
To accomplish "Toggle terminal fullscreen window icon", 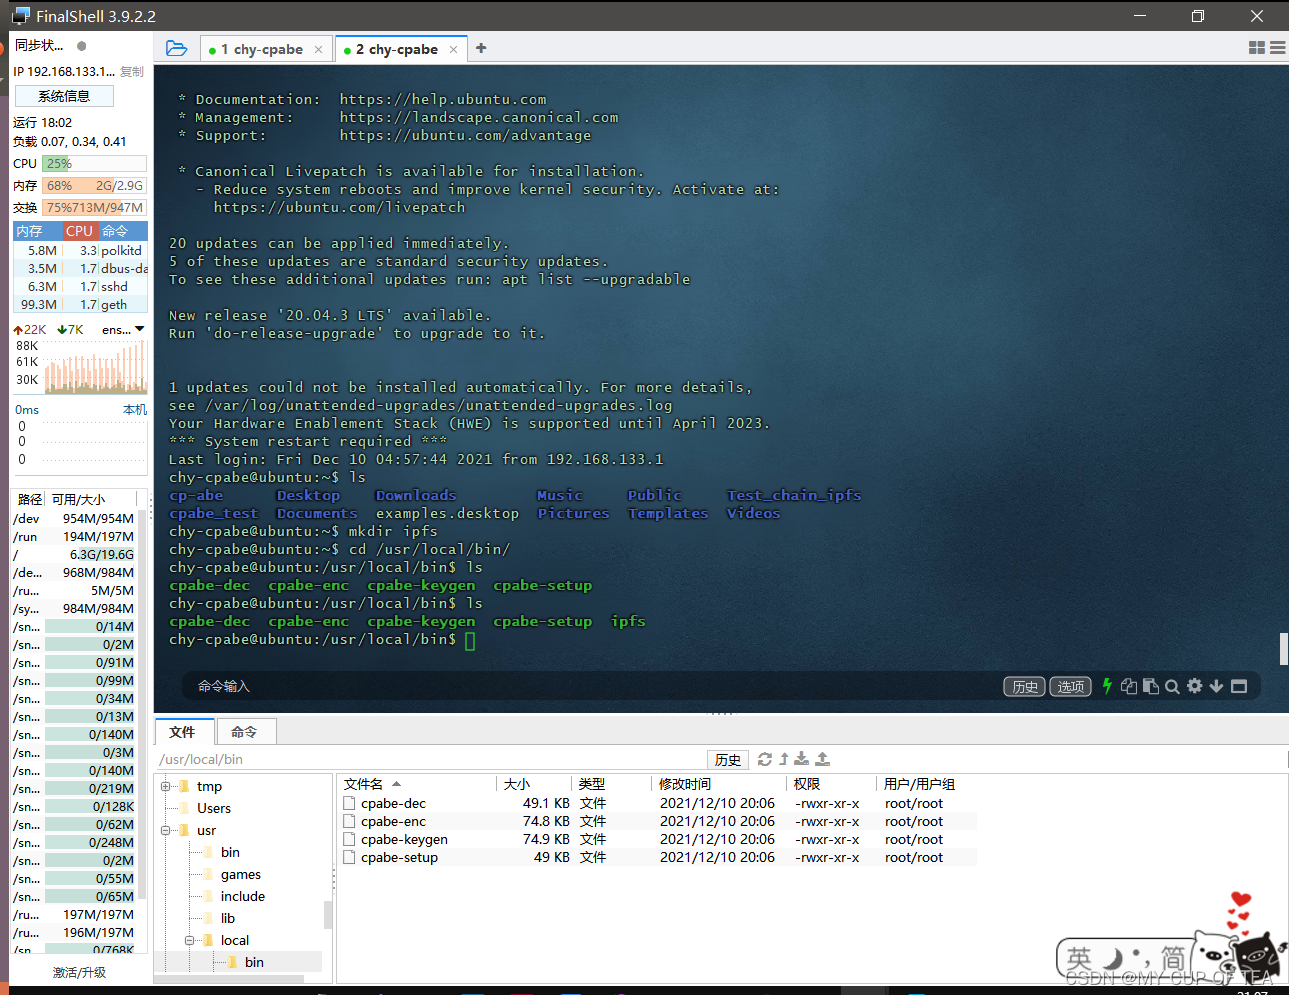I will [x=1239, y=686].
